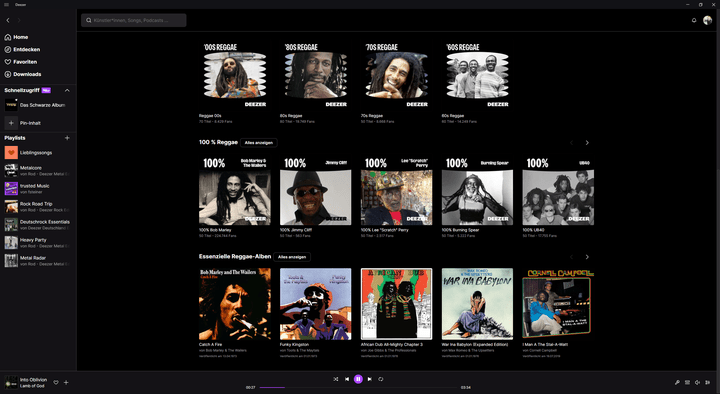This screenshot has width=720, height=394.
Task: Open the Funky Kingston album cover
Action: pos(315,304)
